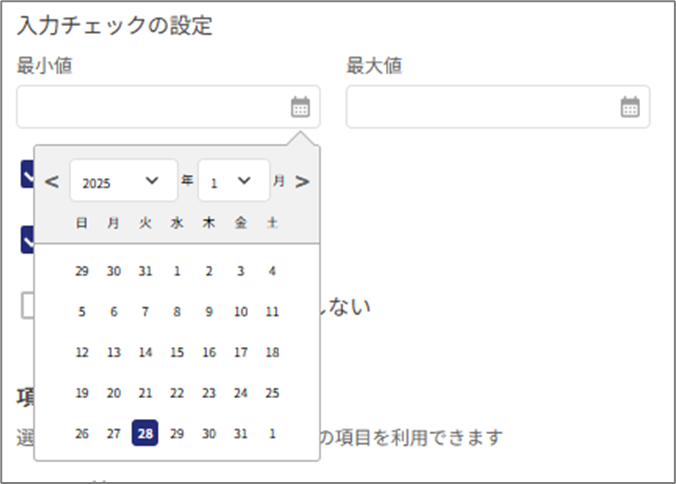The image size is (676, 484).
Task: Uncheck the first checked checkbox below 最小値
Action: pos(27,174)
